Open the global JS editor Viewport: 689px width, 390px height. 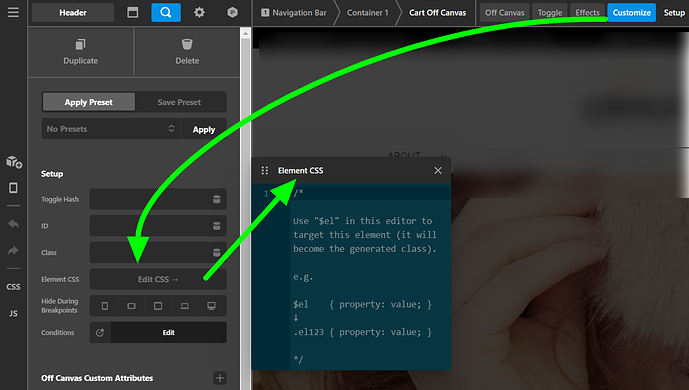(x=13, y=314)
